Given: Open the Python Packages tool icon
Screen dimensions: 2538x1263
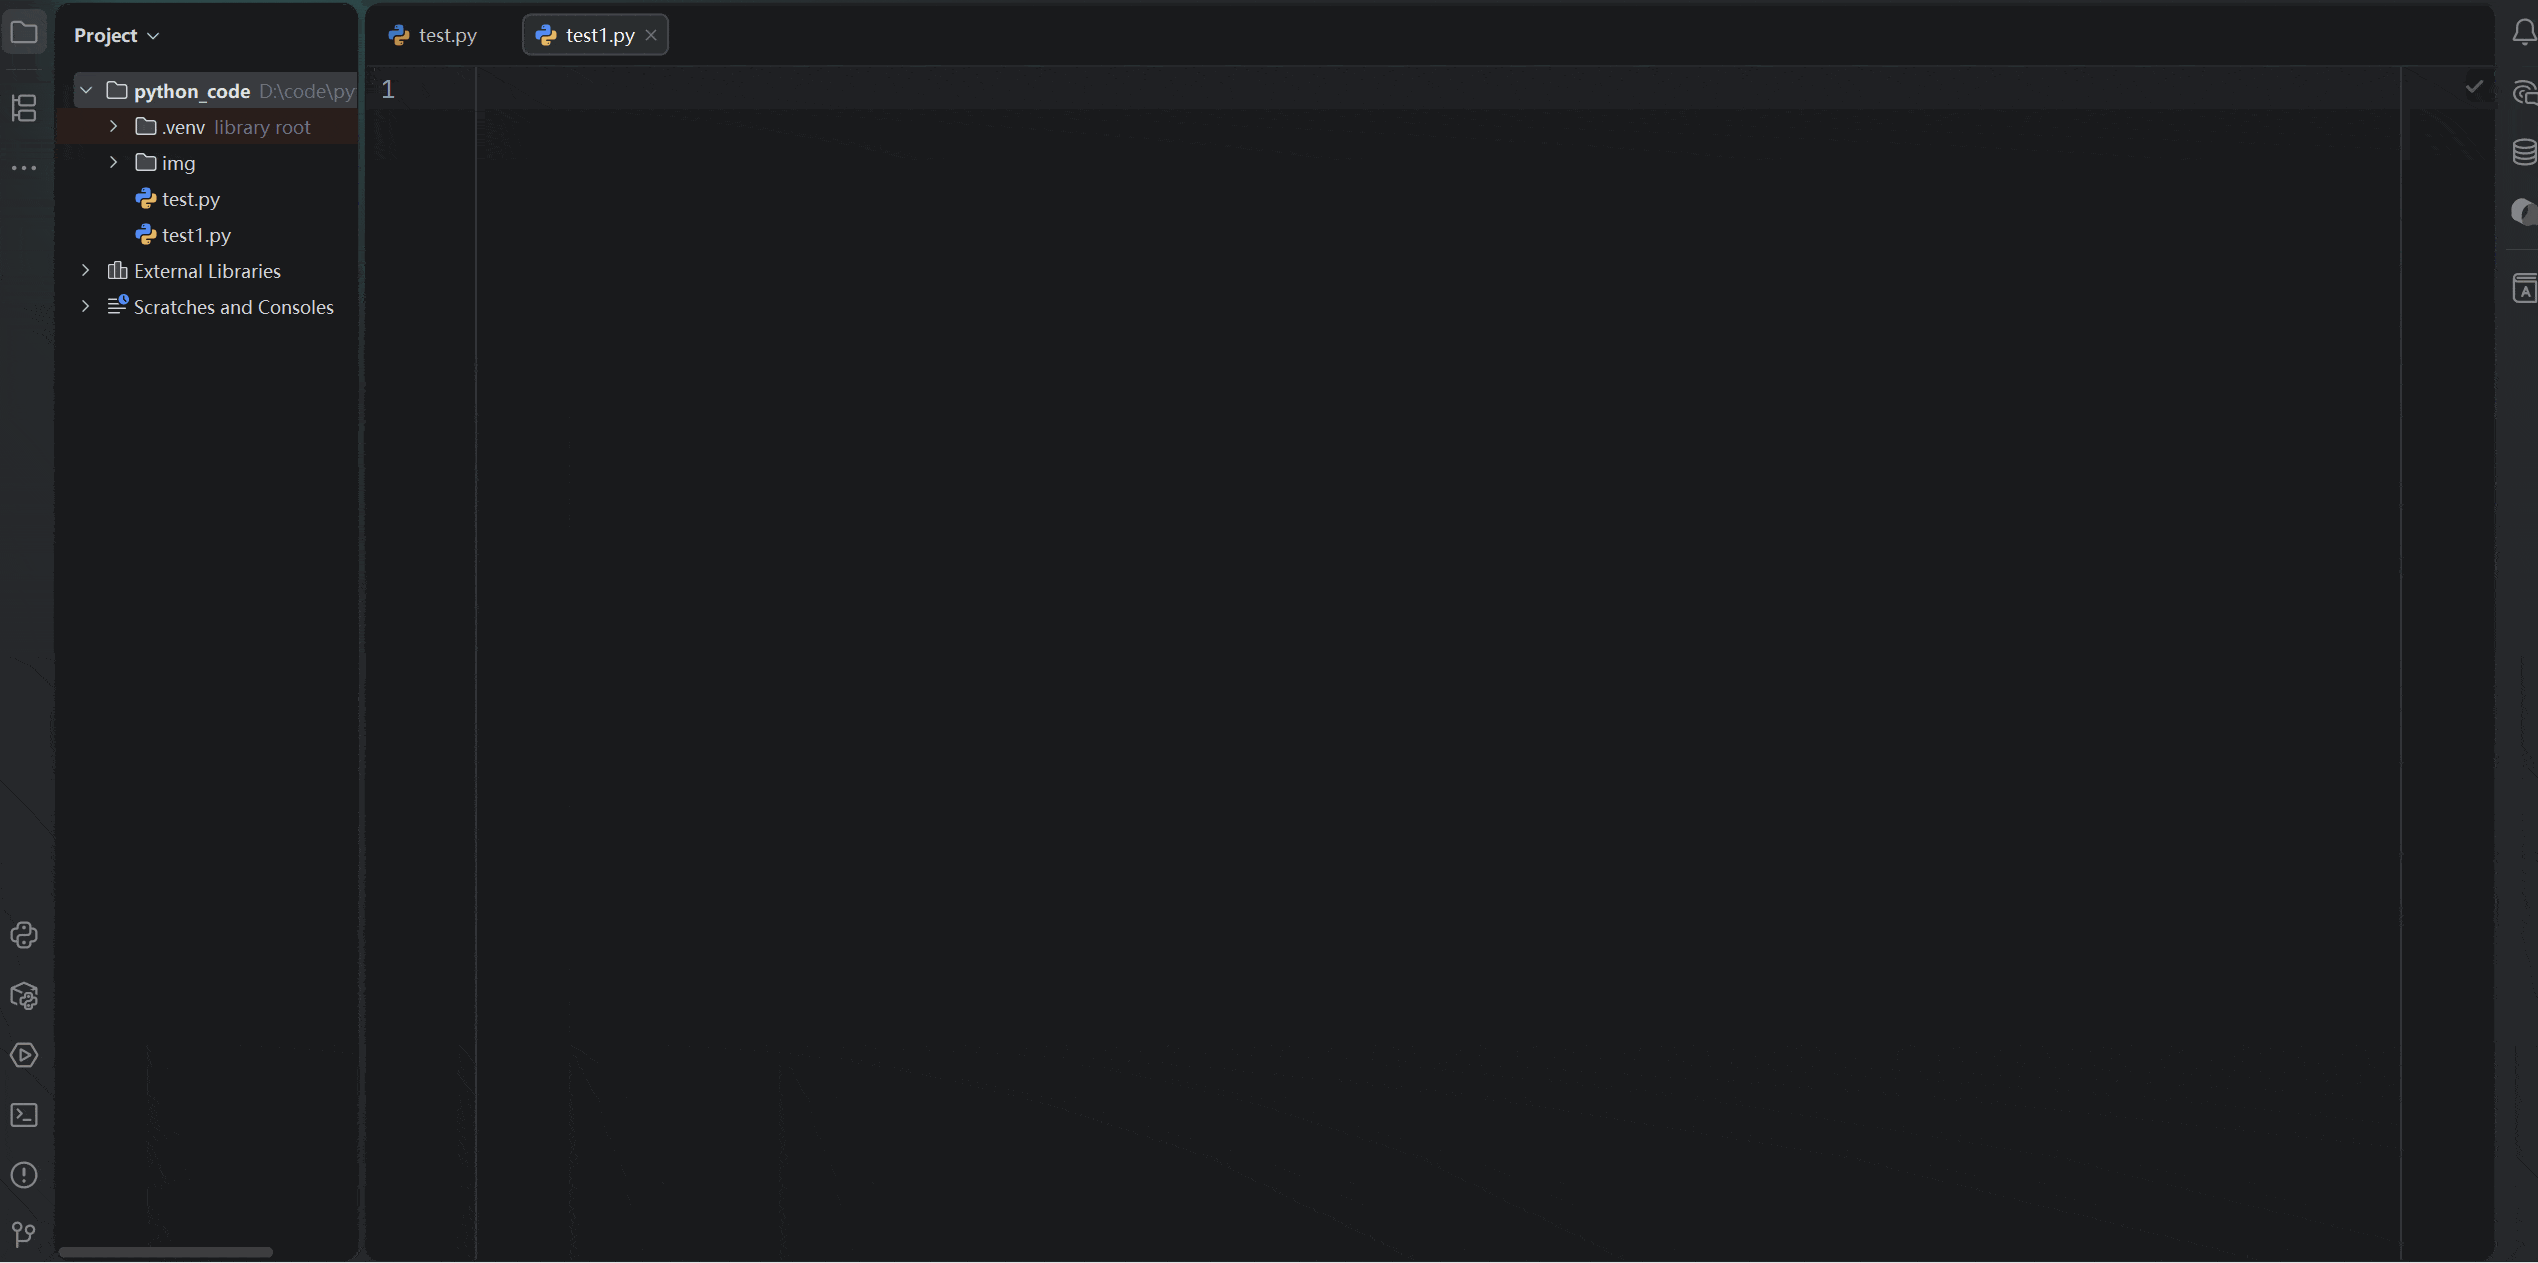Looking at the screenshot, I should 24,996.
